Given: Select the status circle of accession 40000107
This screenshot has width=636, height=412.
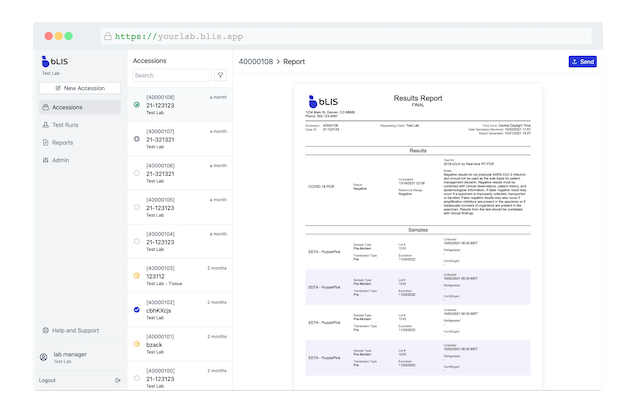Looking at the screenshot, I should point(137,138).
